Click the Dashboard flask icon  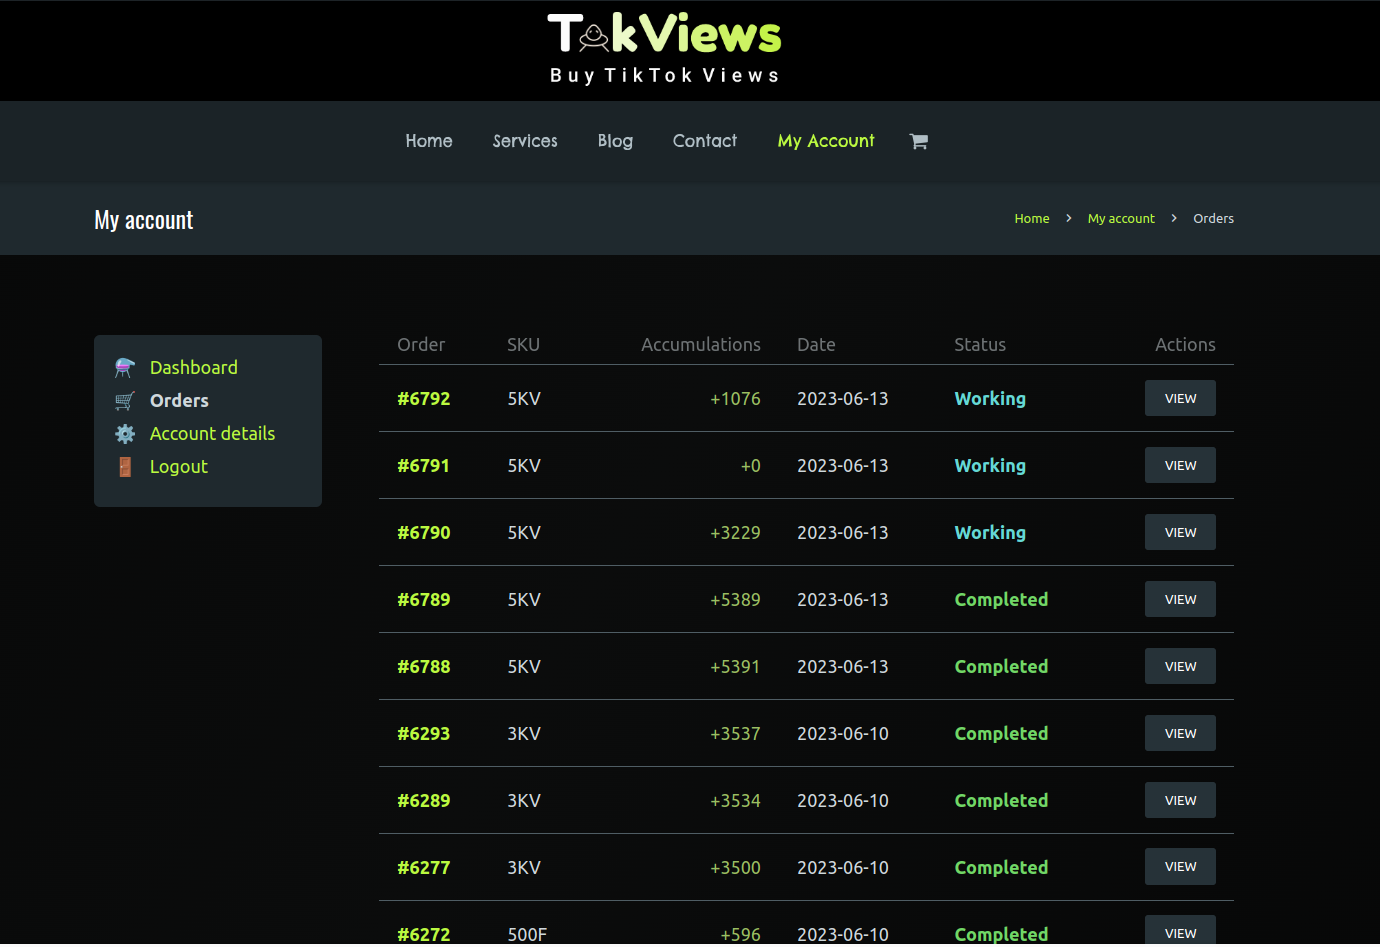pyautogui.click(x=125, y=368)
